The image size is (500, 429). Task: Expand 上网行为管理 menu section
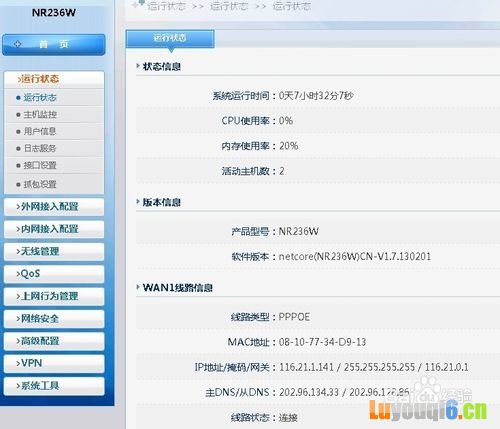click(x=54, y=296)
